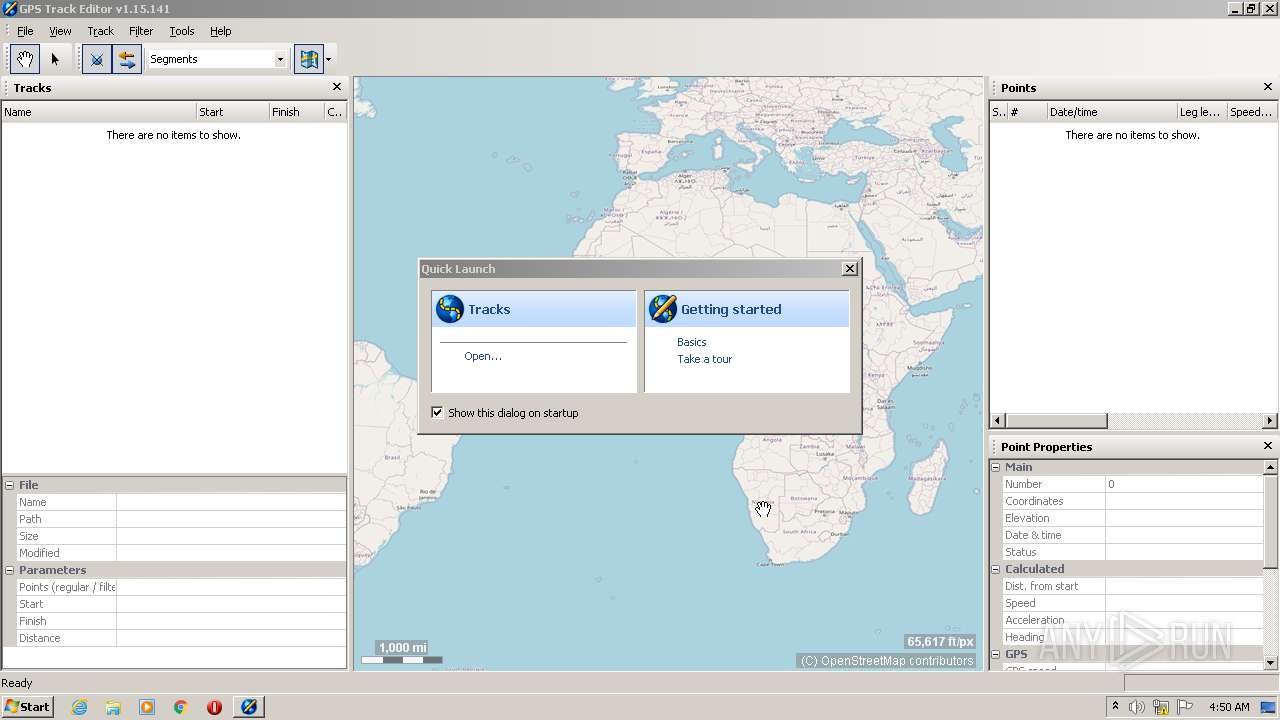Open Windows Explorer folder icon in taskbar
Image resolution: width=1280 pixels, height=720 pixels.
[x=113, y=707]
